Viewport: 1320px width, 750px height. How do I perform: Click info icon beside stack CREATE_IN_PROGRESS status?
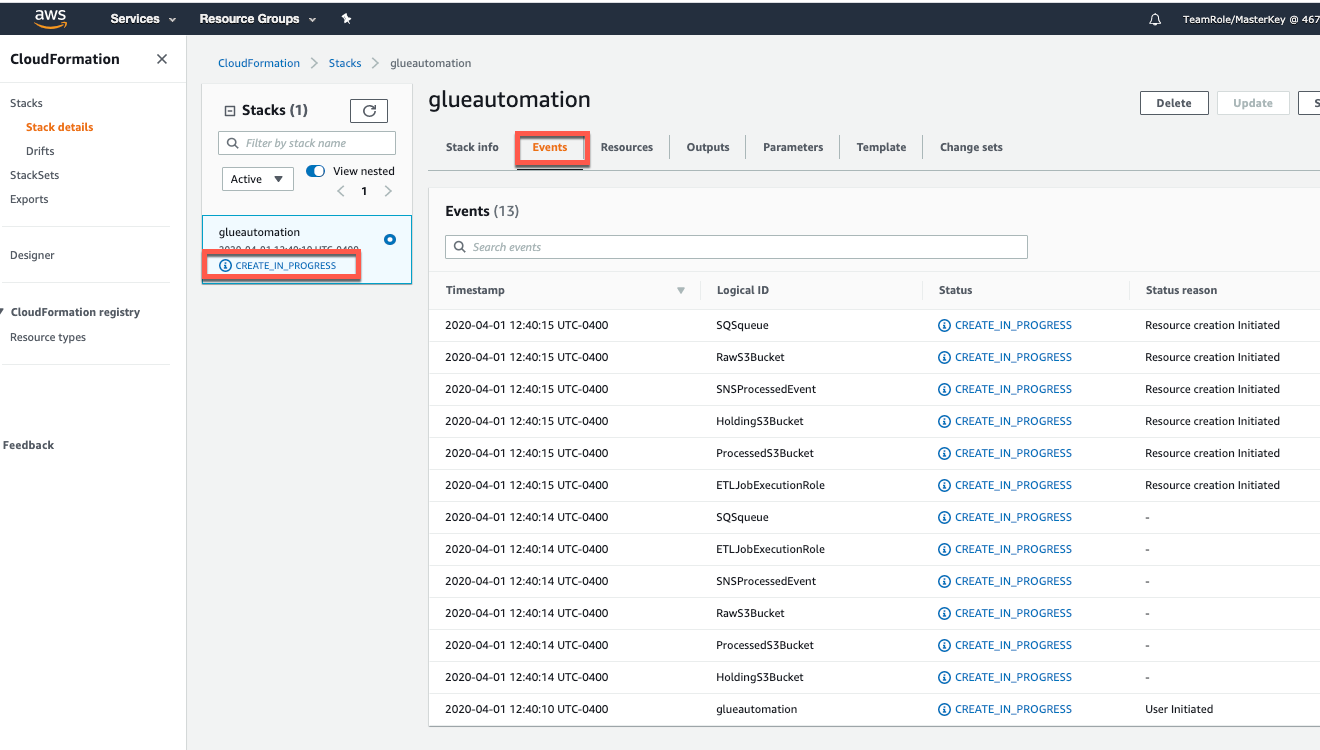point(225,266)
